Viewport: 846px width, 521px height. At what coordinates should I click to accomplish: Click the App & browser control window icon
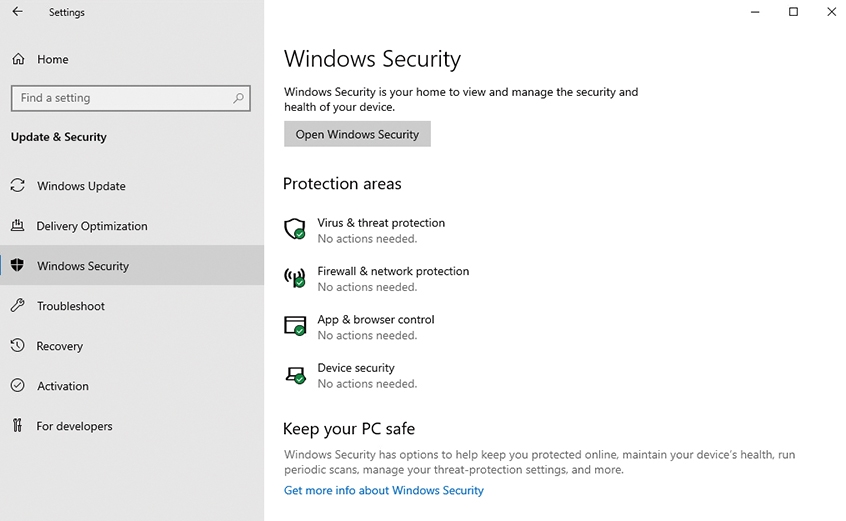tap(295, 326)
